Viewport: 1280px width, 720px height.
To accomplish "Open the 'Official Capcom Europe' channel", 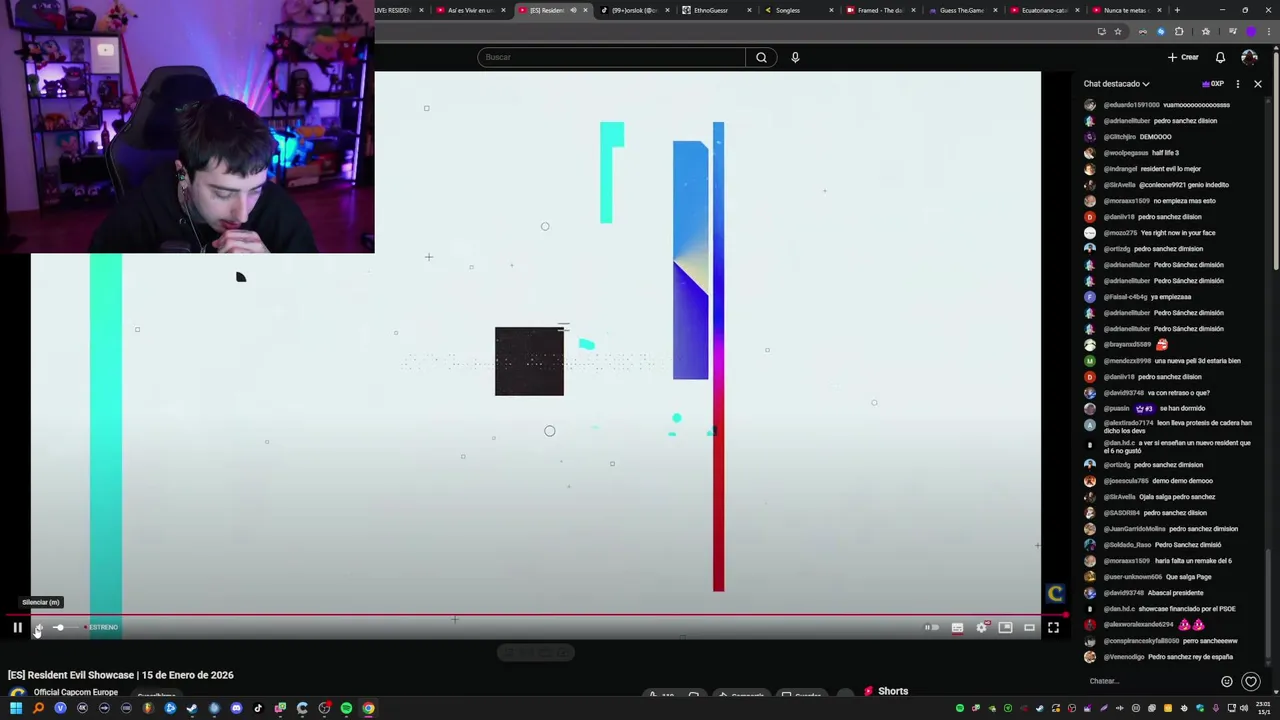I will tap(75, 692).
